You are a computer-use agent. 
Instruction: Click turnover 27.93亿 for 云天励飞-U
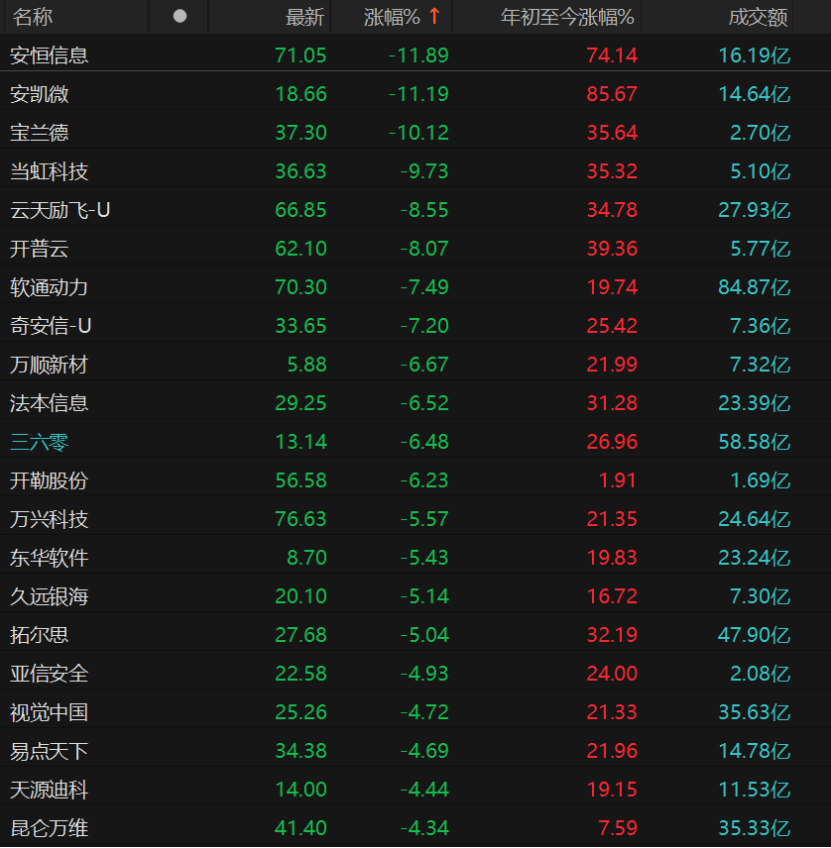754,210
